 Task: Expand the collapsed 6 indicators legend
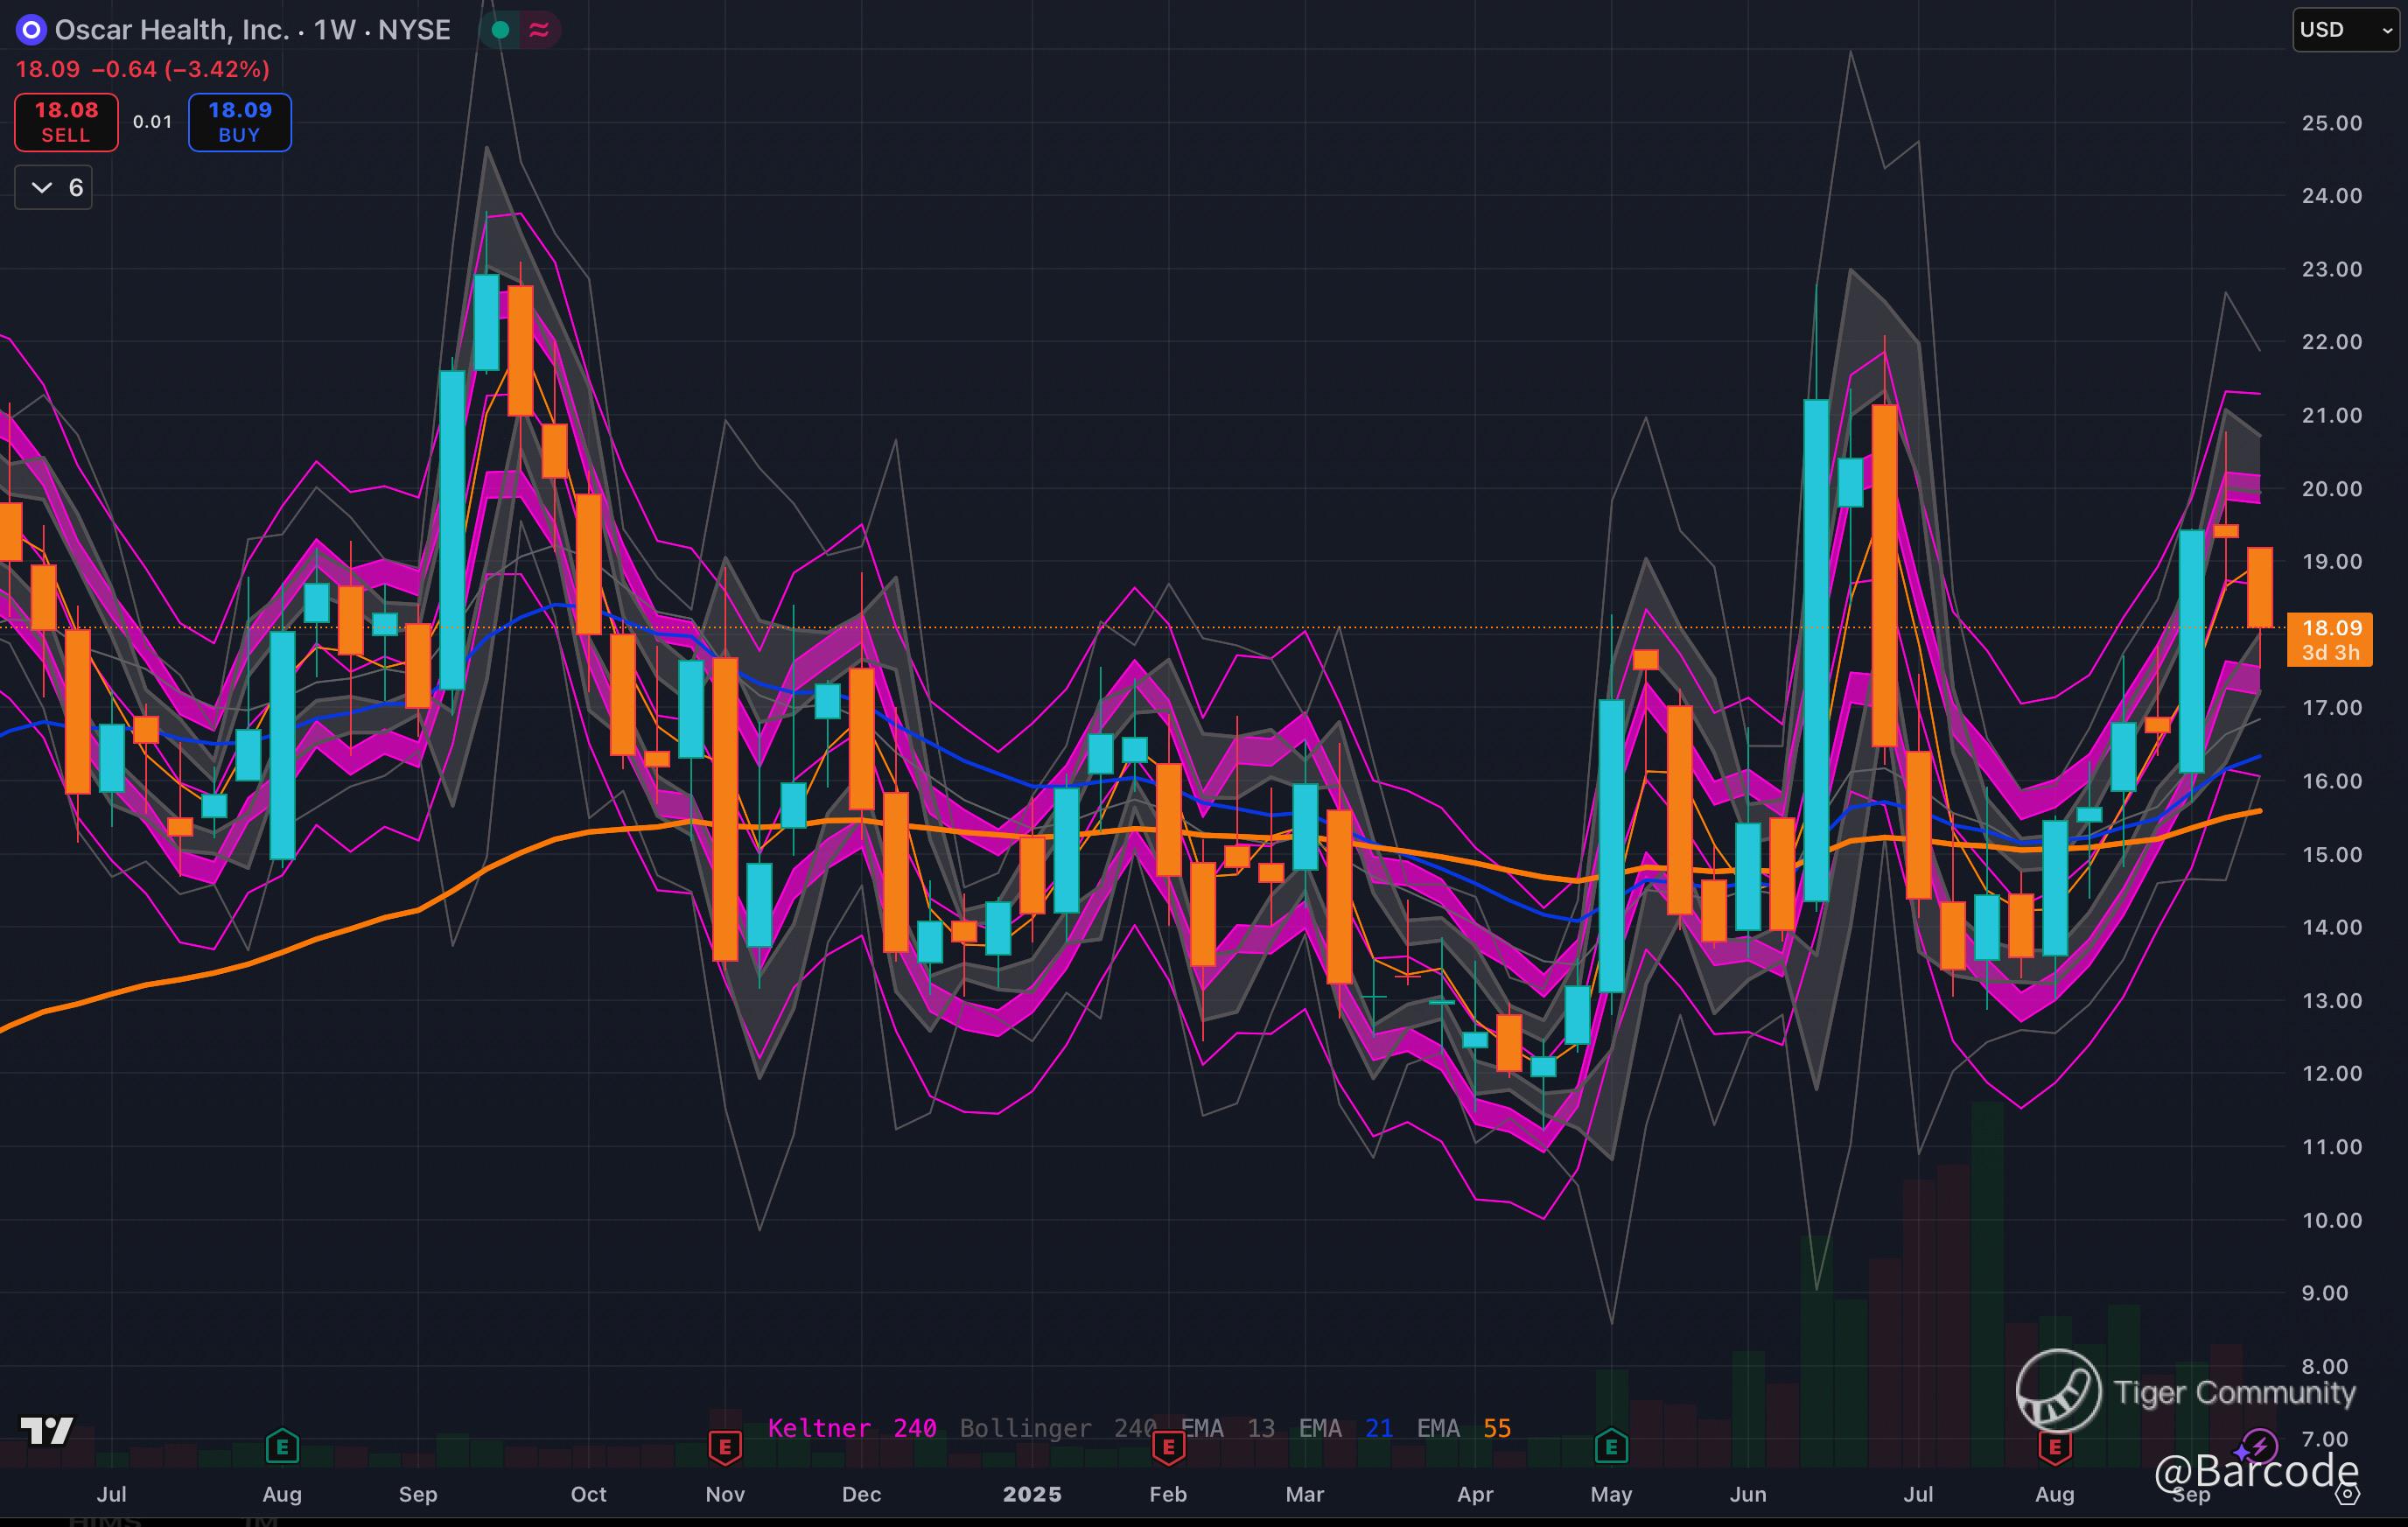pyautogui.click(x=54, y=188)
